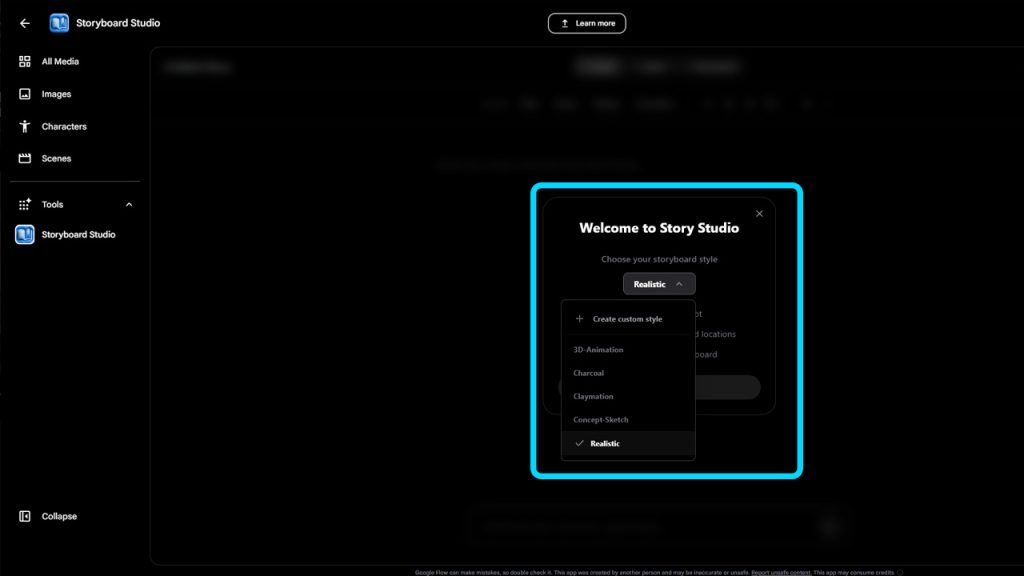
Task: Select the checked Realistic style option
Action: pyautogui.click(x=628, y=443)
